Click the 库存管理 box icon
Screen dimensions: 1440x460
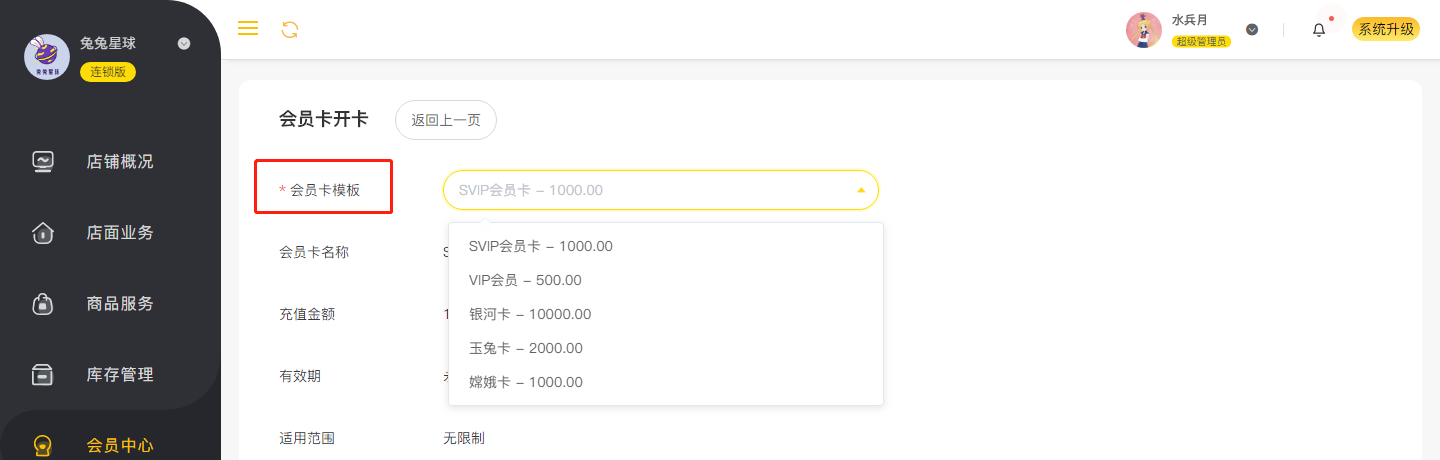click(43, 374)
